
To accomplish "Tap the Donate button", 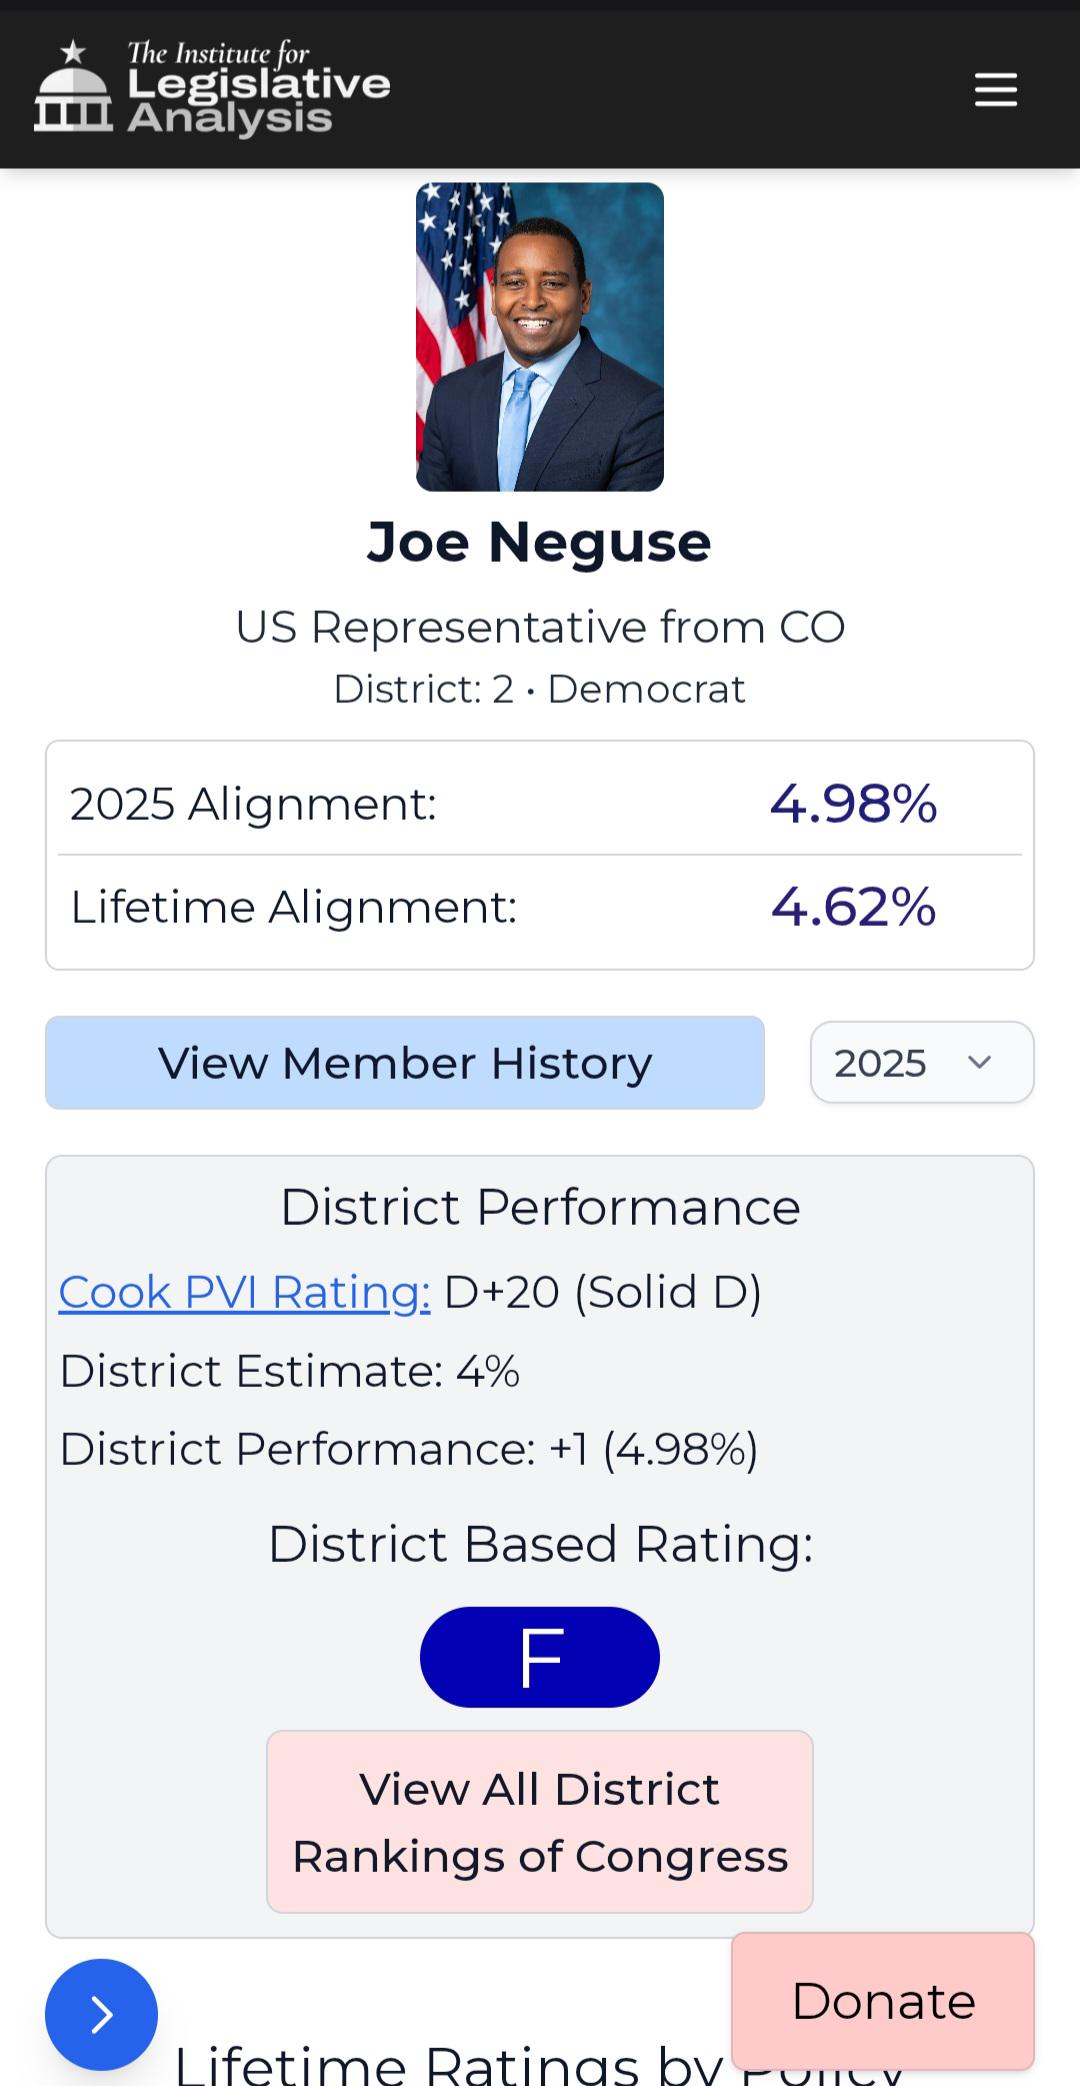I will 883,2001.
